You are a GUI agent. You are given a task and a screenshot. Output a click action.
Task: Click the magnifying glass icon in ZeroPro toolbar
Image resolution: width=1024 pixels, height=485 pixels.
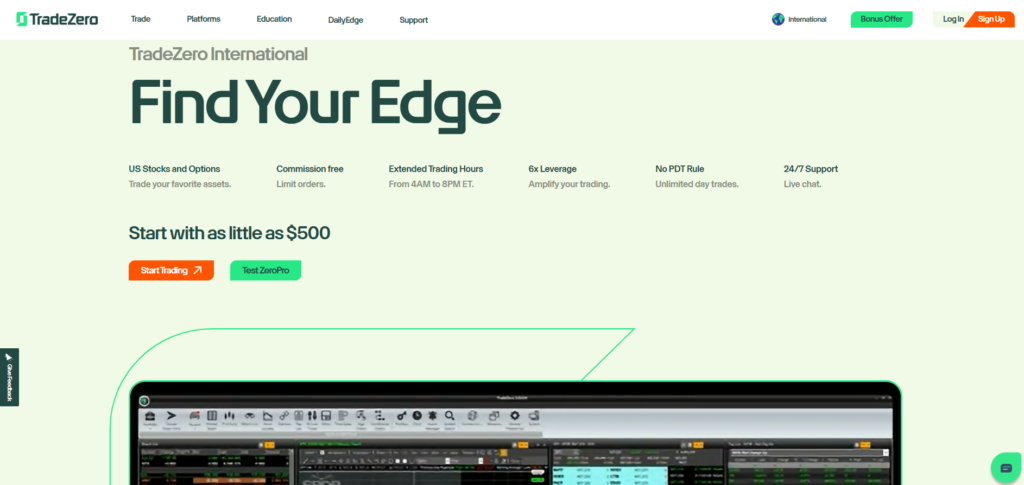click(449, 416)
